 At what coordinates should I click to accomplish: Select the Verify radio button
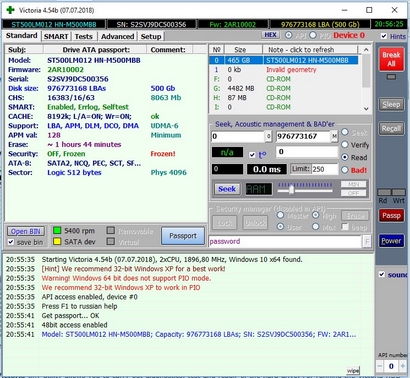pyautogui.click(x=345, y=145)
